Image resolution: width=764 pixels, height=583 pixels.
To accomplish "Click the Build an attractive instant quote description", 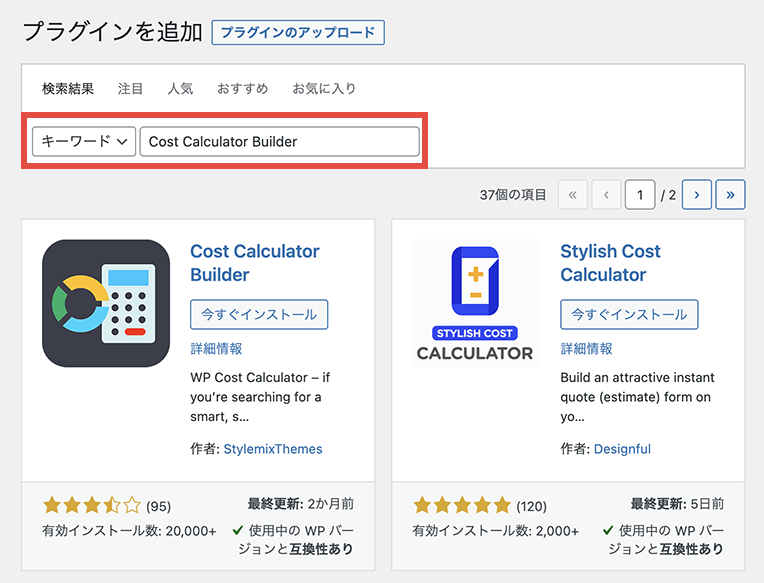I will point(637,397).
